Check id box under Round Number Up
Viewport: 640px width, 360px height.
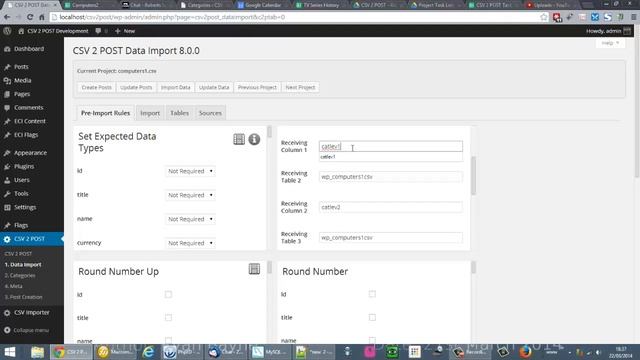point(168,294)
